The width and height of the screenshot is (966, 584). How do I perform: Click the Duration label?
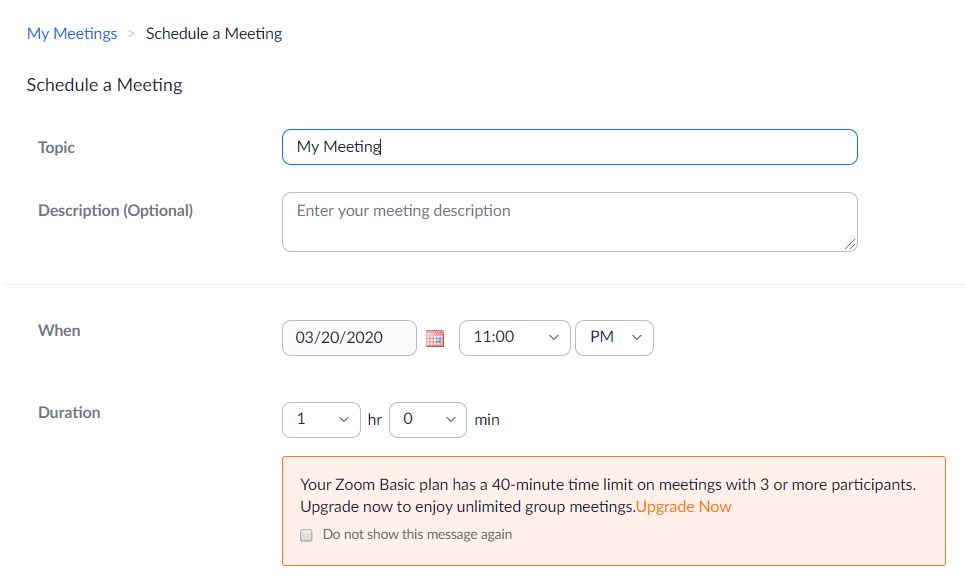pos(69,412)
